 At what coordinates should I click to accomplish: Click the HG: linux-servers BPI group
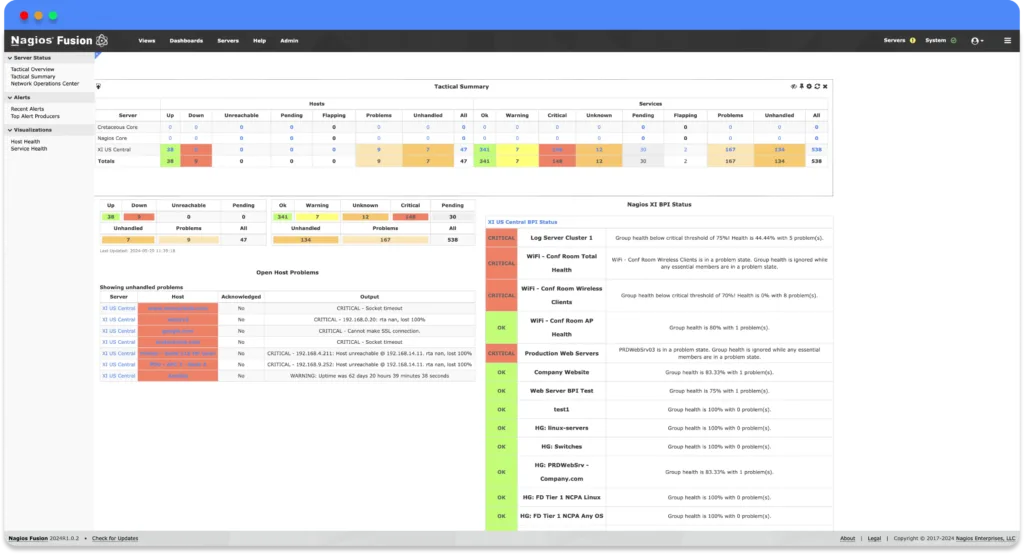click(562, 428)
